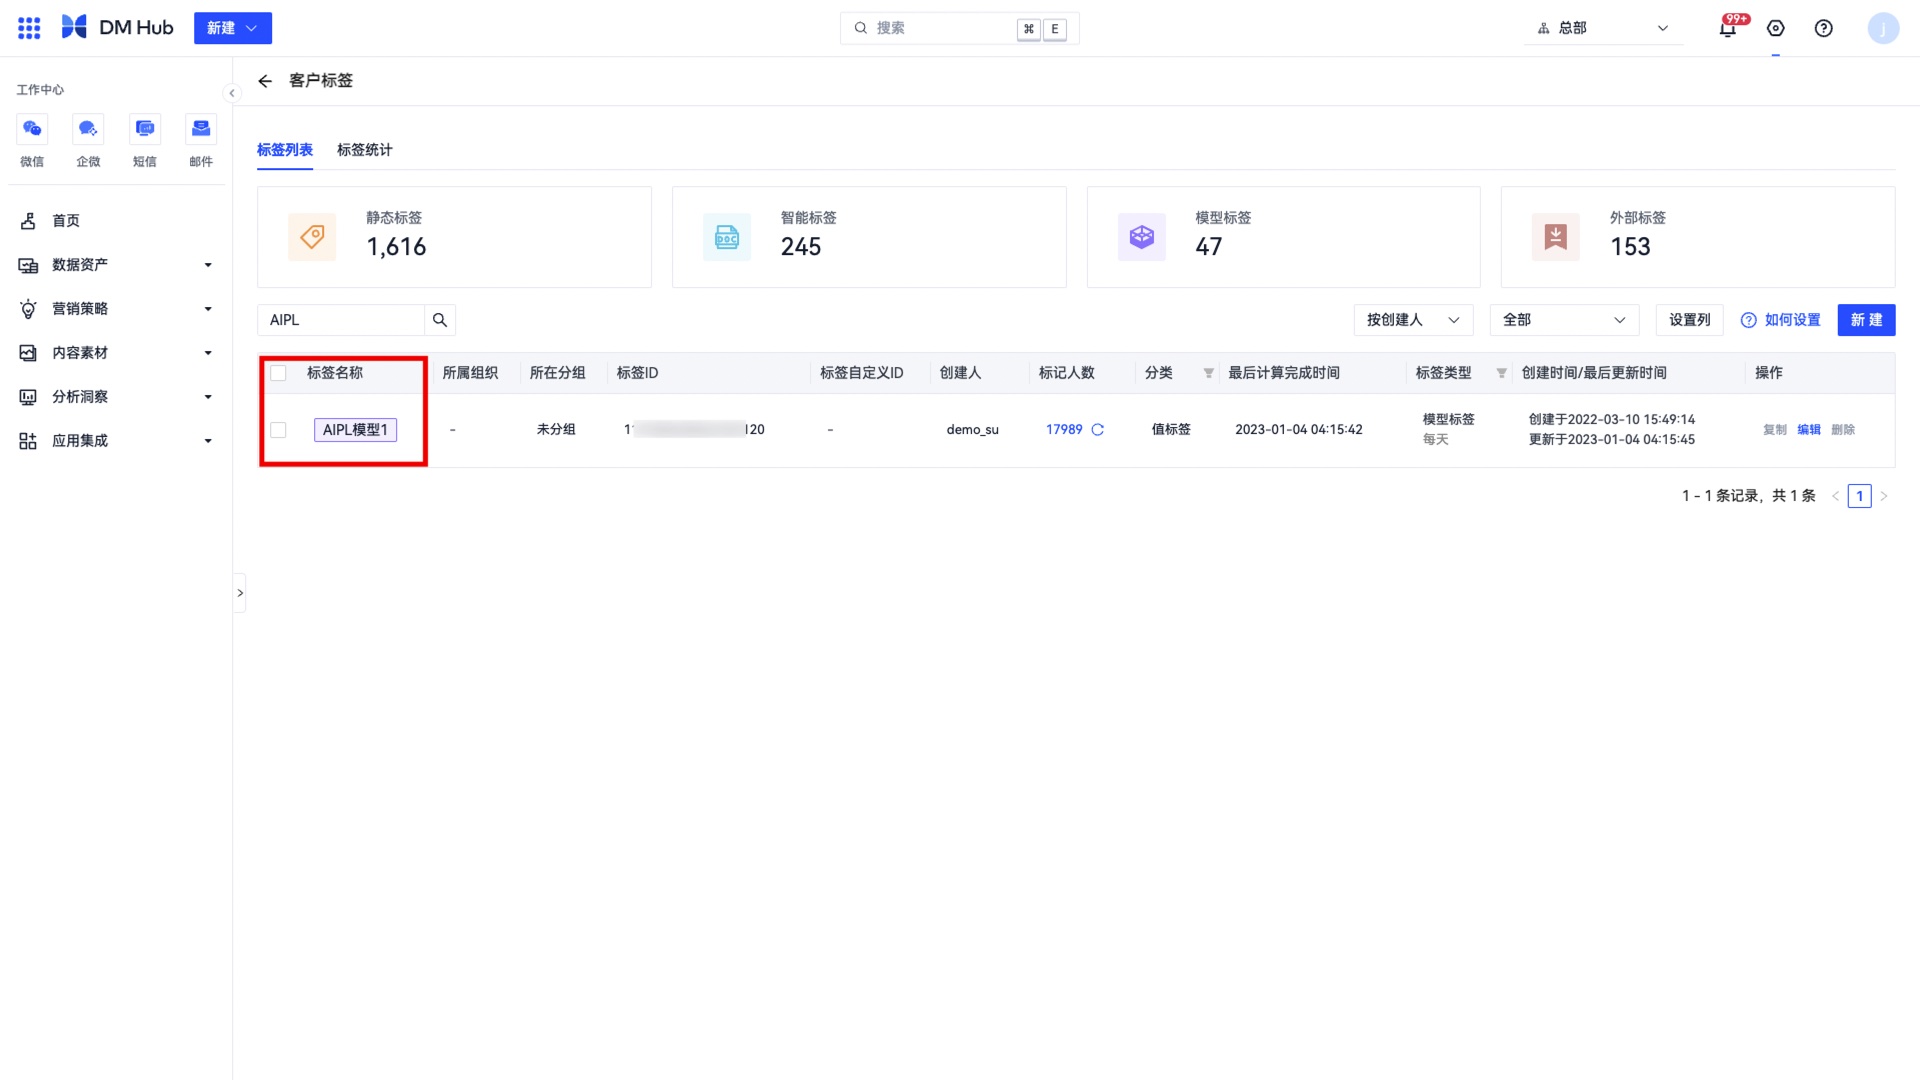Click the demo_su creator cell
This screenshot has height=1080, width=1920.
pos(972,430)
